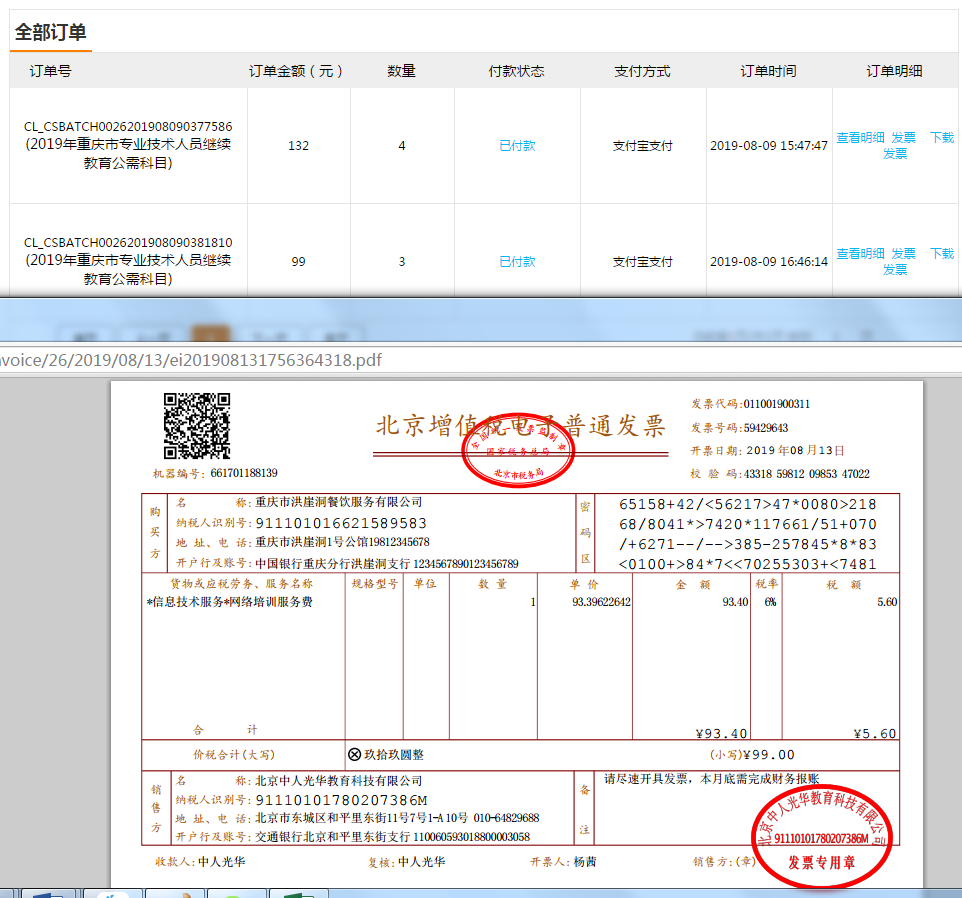
Task: Click the invoice date 2019年08月13日
Action: [795, 450]
